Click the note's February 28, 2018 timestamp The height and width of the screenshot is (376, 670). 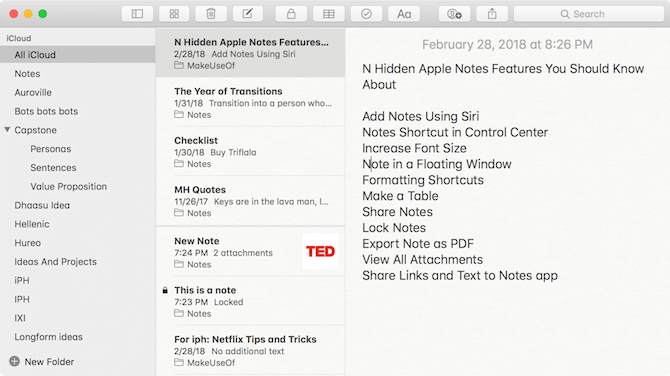tap(507, 44)
